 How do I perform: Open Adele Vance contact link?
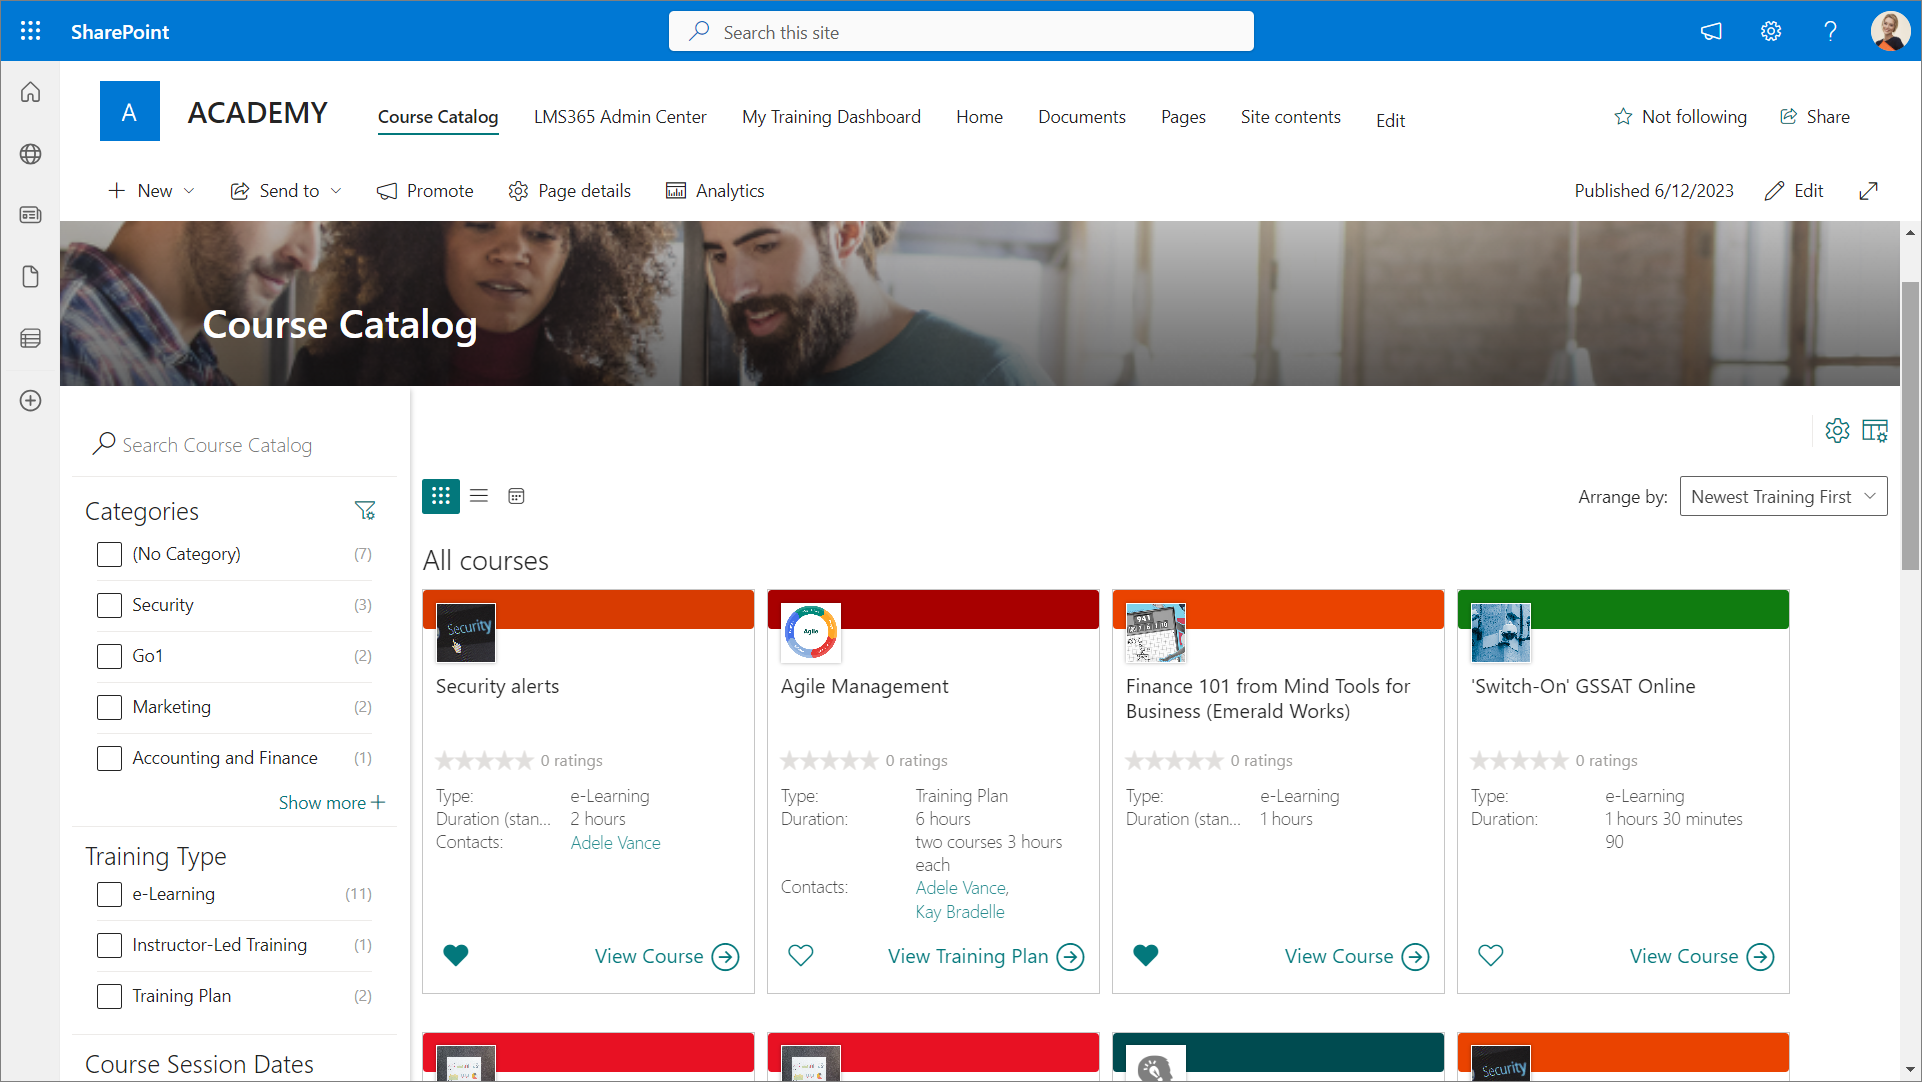point(615,843)
